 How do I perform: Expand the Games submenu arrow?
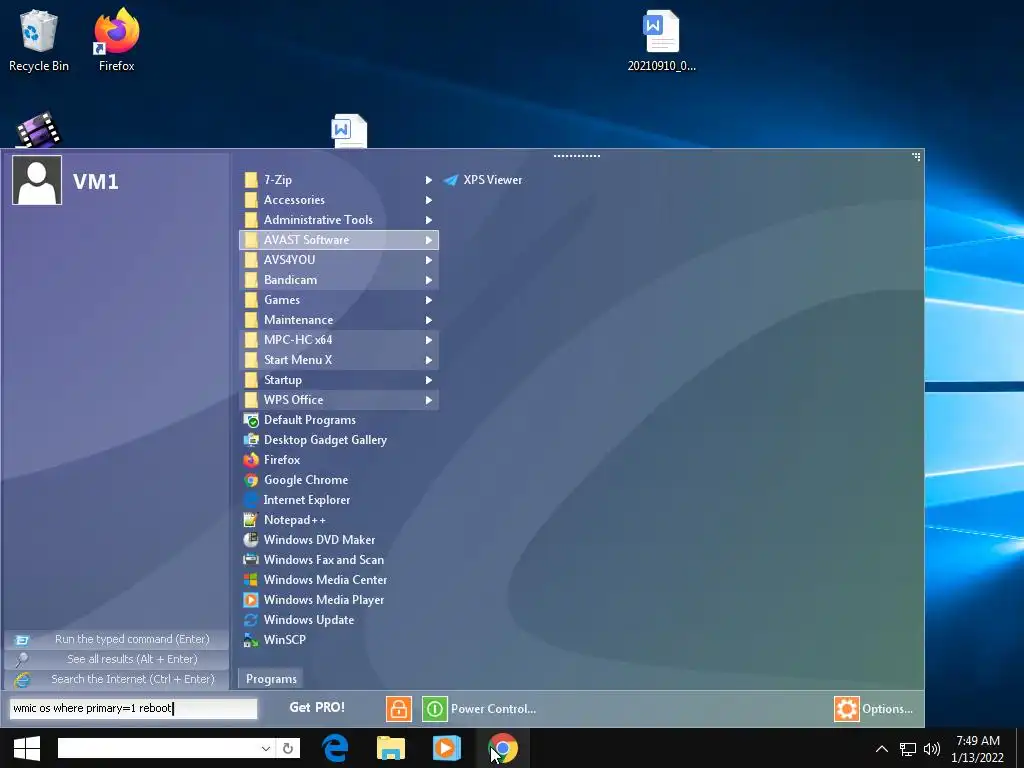pos(429,300)
